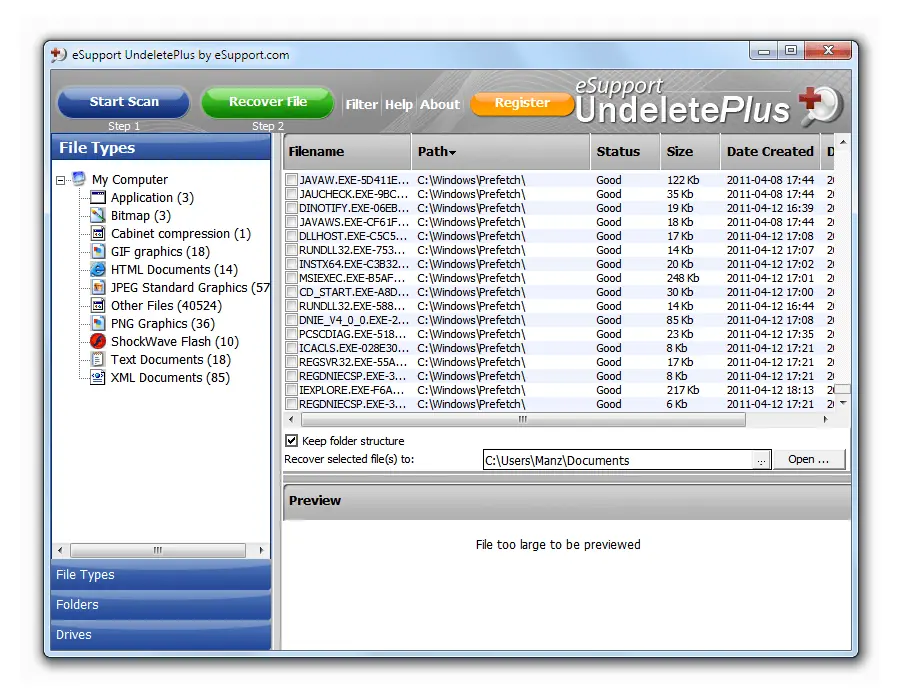The image size is (900, 700).
Task: Sort by the Filename column header
Action: (x=347, y=151)
